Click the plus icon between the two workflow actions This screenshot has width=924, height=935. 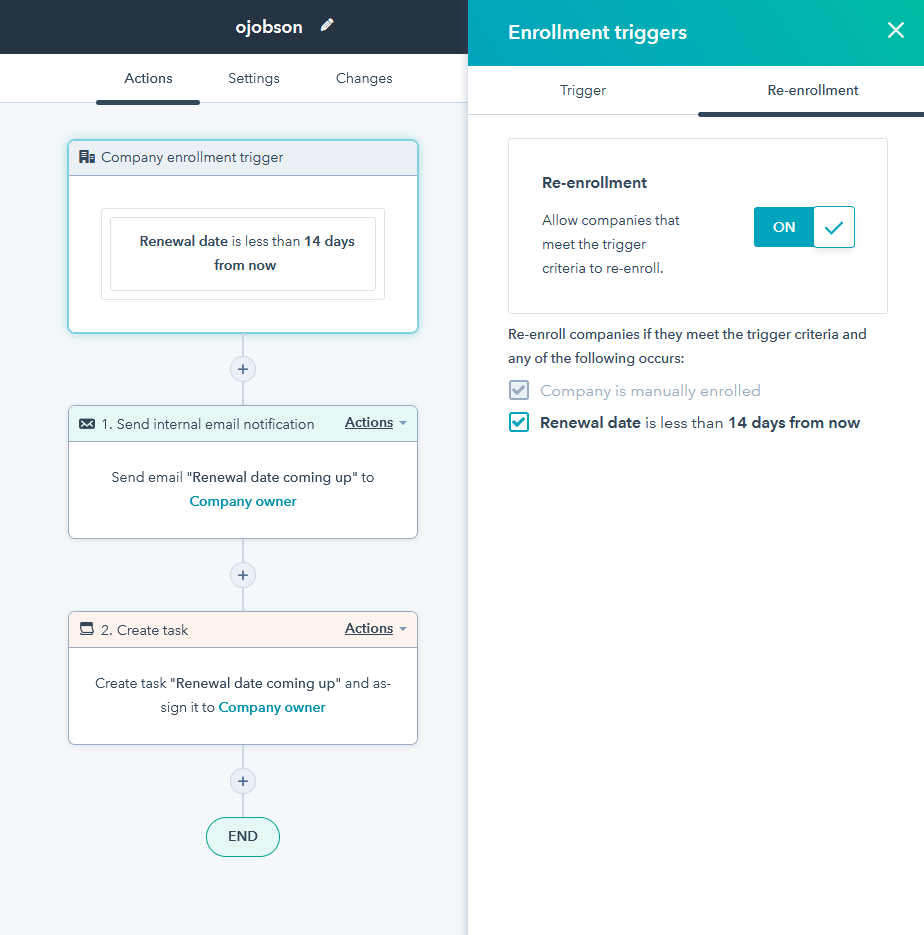(242, 575)
